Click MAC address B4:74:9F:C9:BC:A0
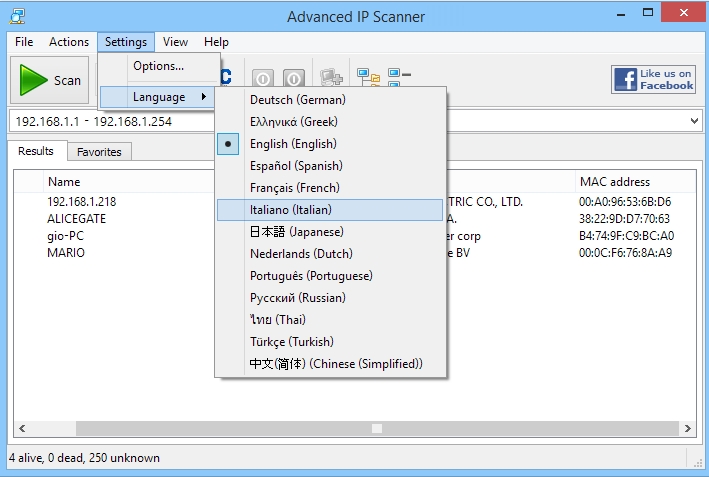709x477 pixels. [x=626, y=236]
